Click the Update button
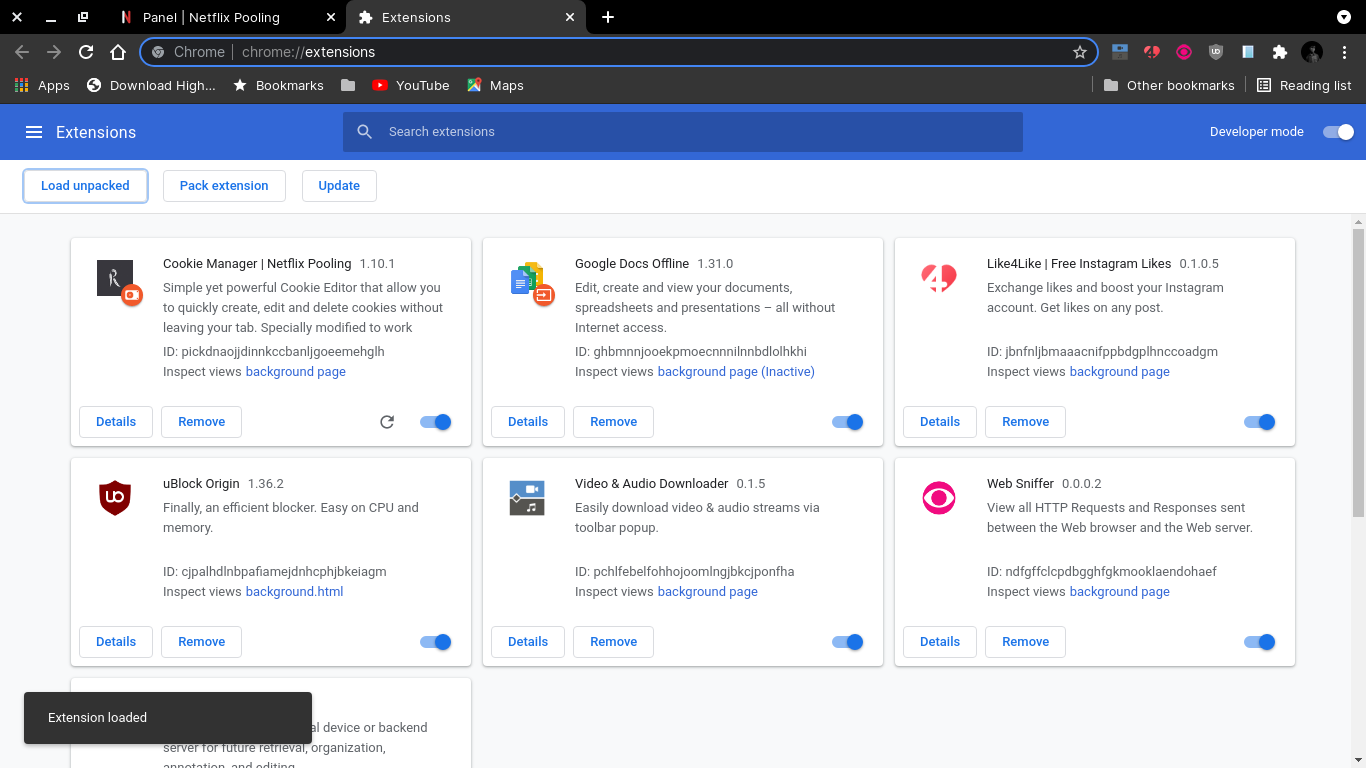Screen dimensions: 1366x768 (x=339, y=186)
